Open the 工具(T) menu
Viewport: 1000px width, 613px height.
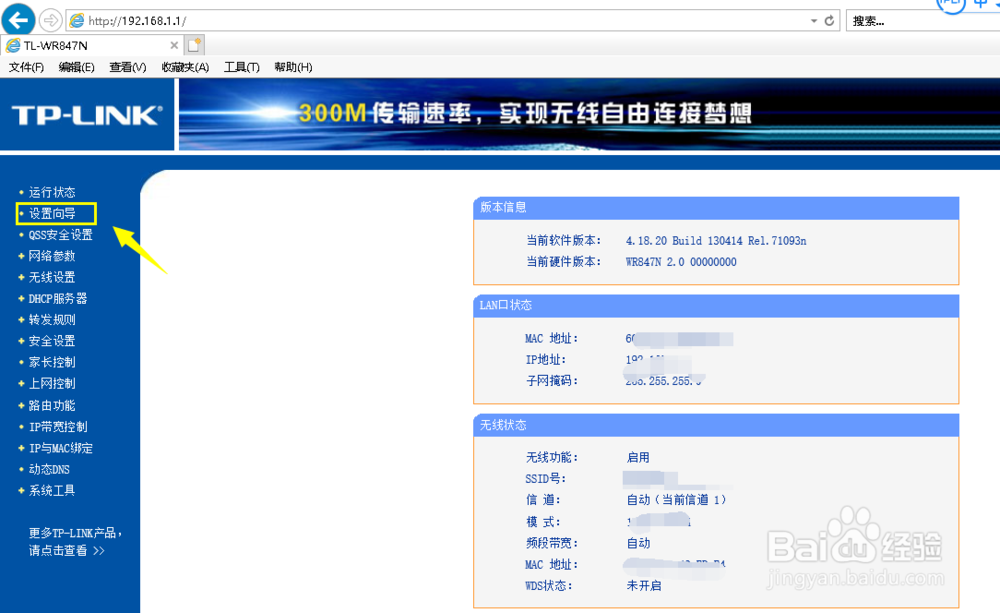242,67
